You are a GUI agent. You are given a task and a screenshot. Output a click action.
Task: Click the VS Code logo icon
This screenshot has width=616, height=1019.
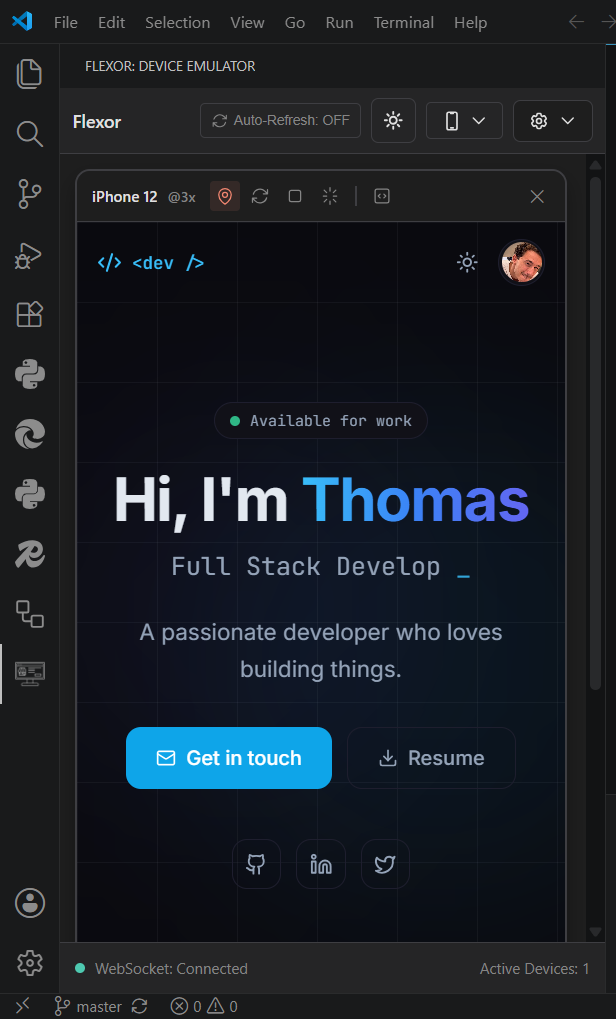coord(22,21)
